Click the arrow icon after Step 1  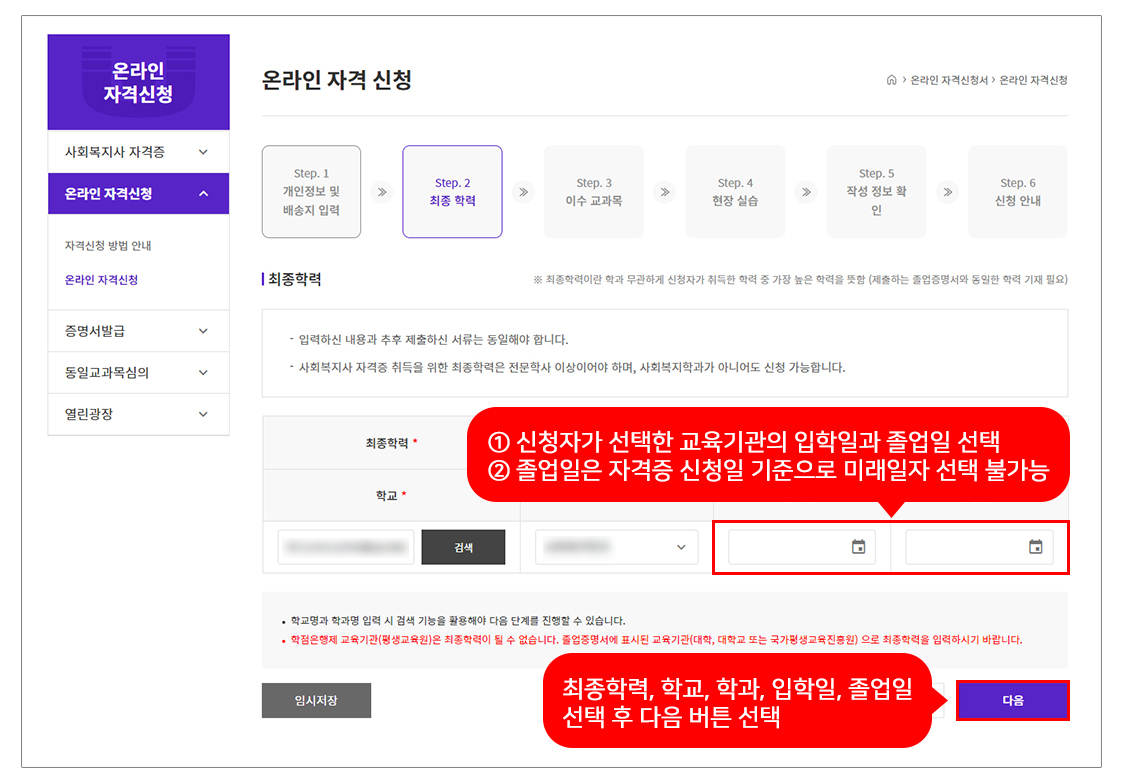click(x=381, y=192)
